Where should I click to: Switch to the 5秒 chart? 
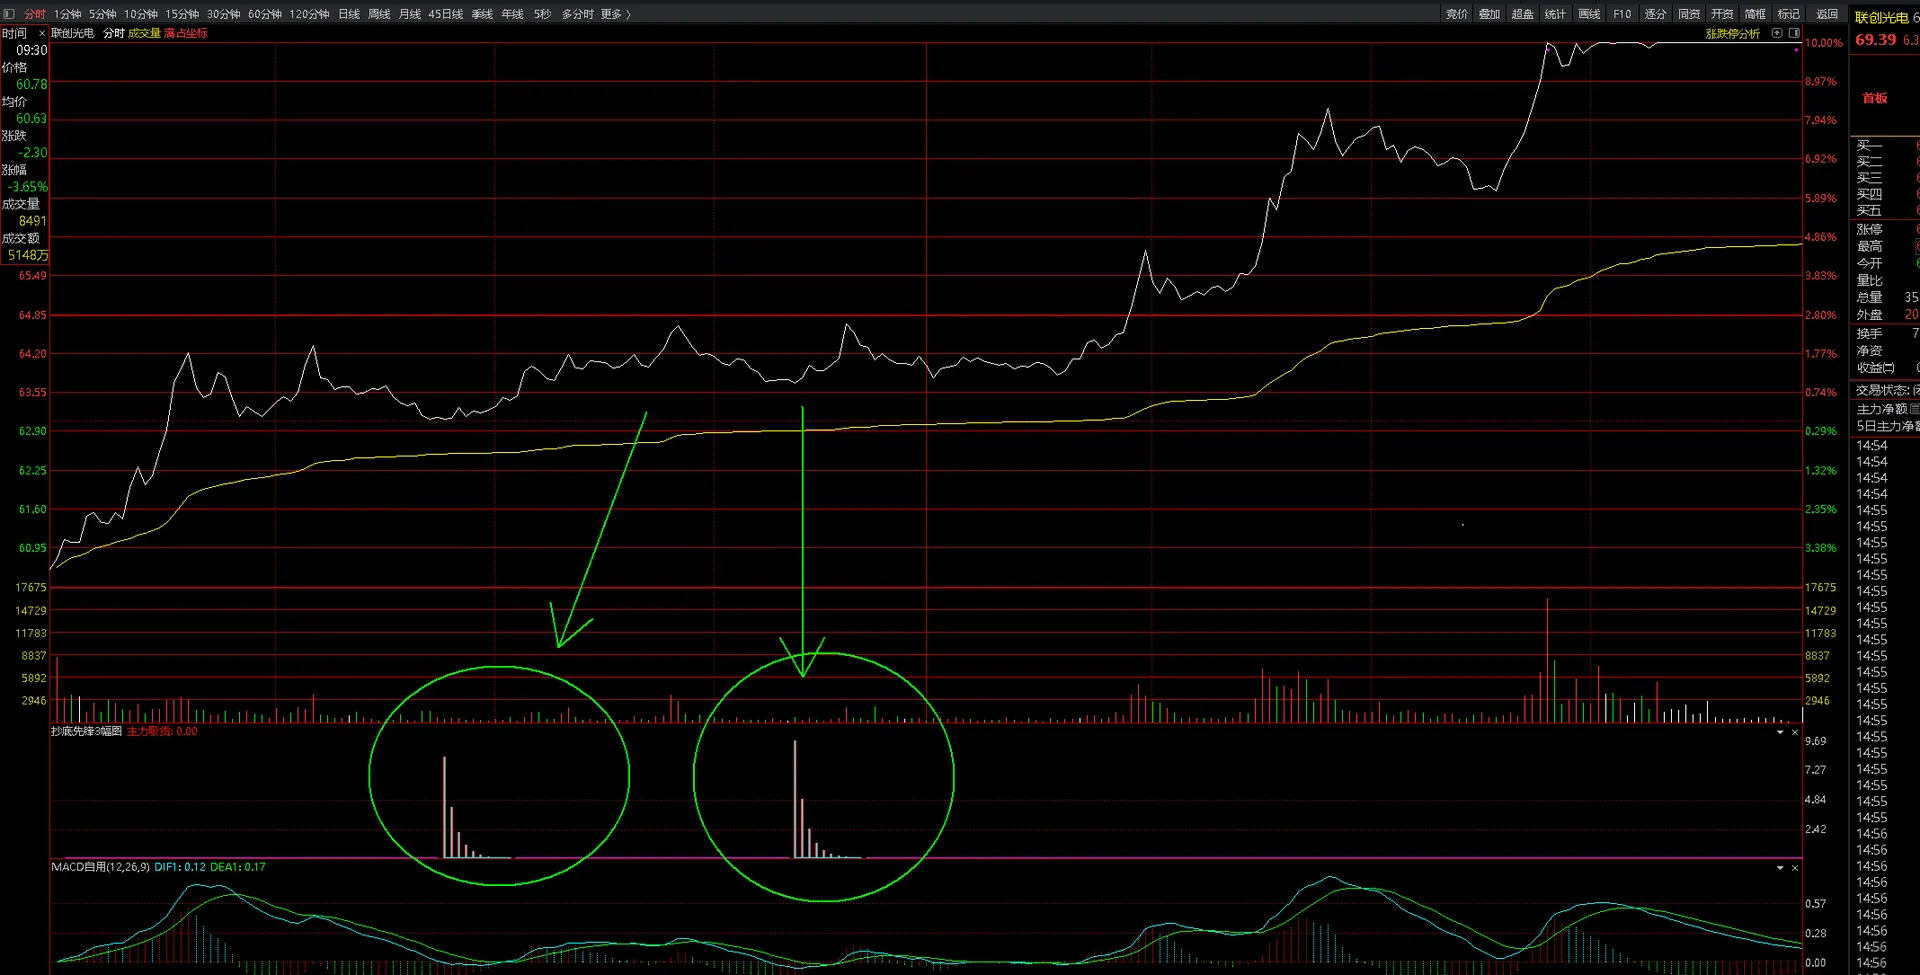[x=543, y=14]
